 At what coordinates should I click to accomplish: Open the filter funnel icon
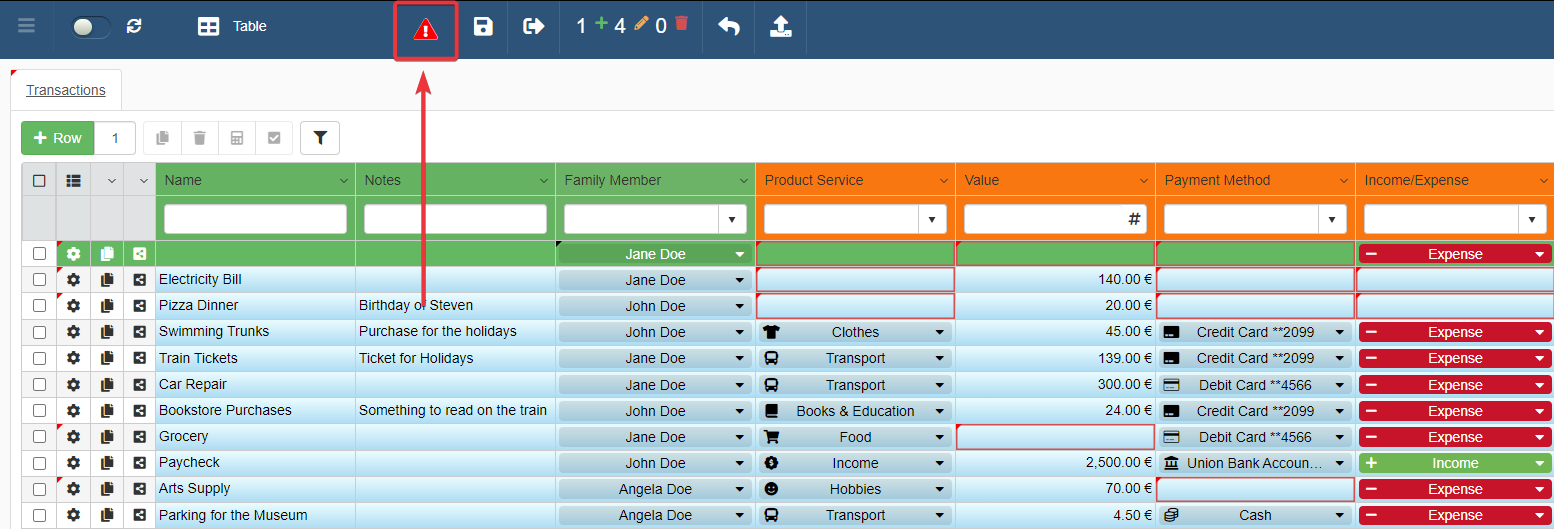(320, 138)
